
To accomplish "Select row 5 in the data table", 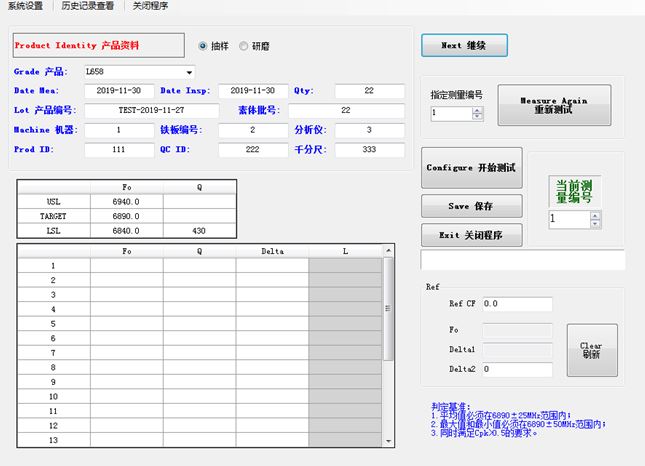I will [53, 324].
